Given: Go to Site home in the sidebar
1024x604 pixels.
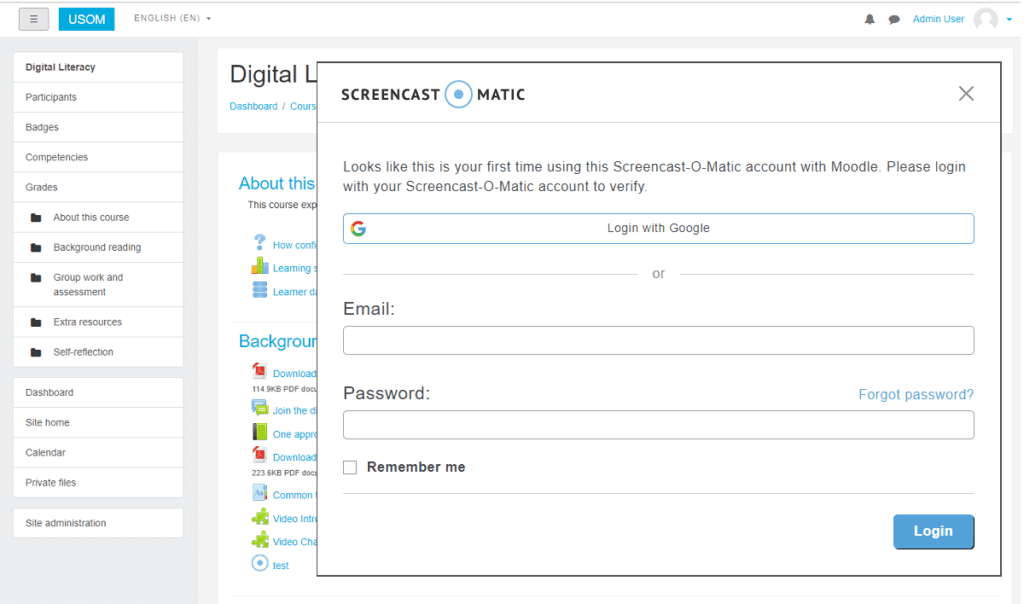Looking at the screenshot, I should click(x=98, y=422).
